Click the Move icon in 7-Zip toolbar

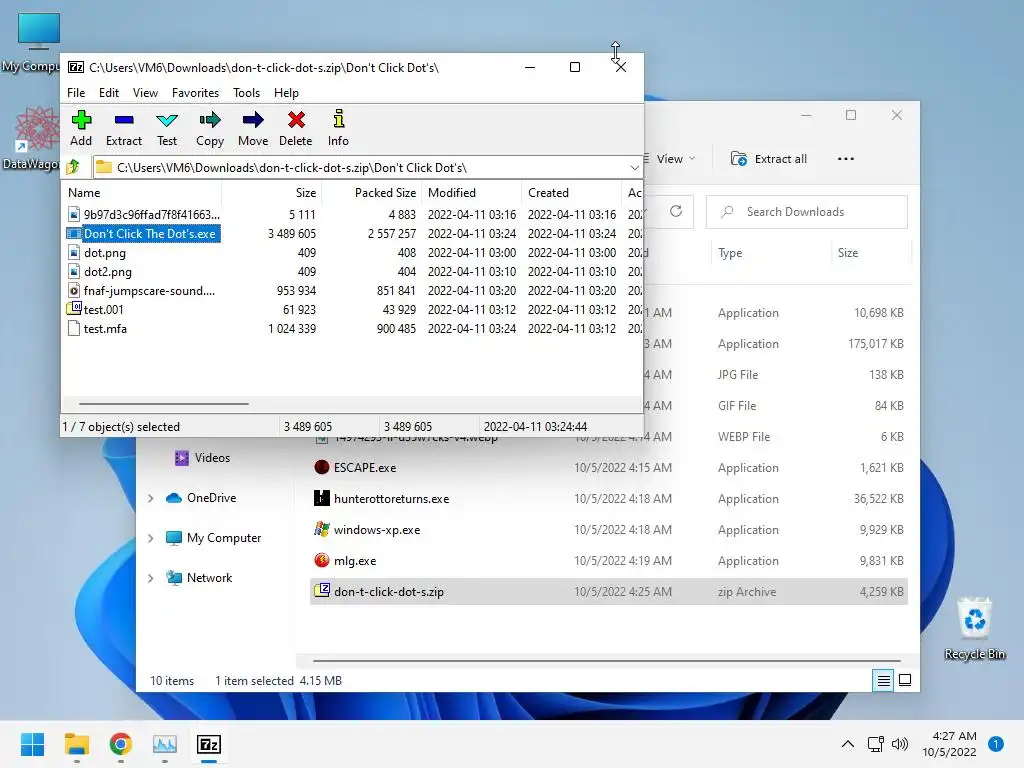click(x=253, y=120)
